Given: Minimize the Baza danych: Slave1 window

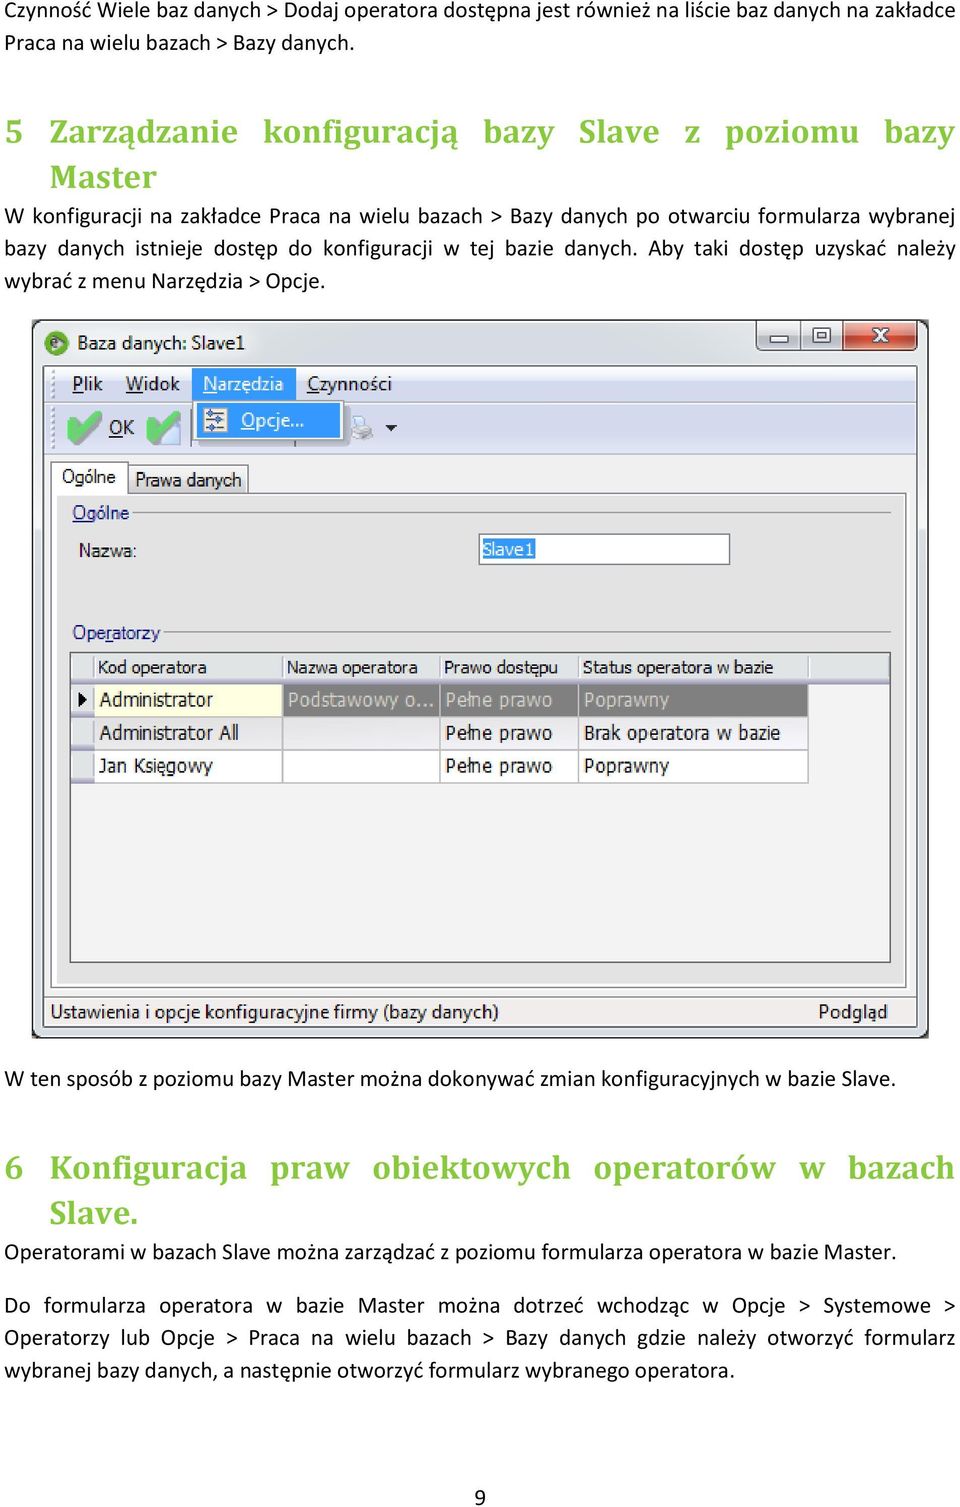Looking at the screenshot, I should click(x=779, y=336).
